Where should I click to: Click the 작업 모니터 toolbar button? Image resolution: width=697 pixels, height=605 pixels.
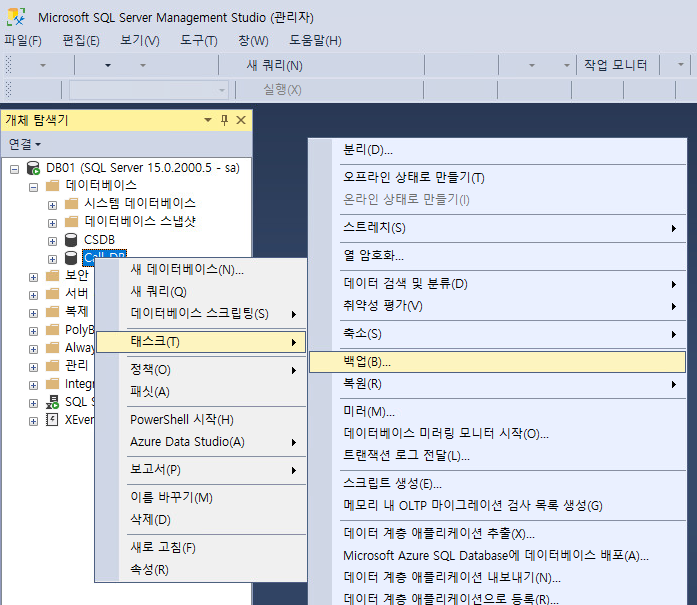click(615, 65)
